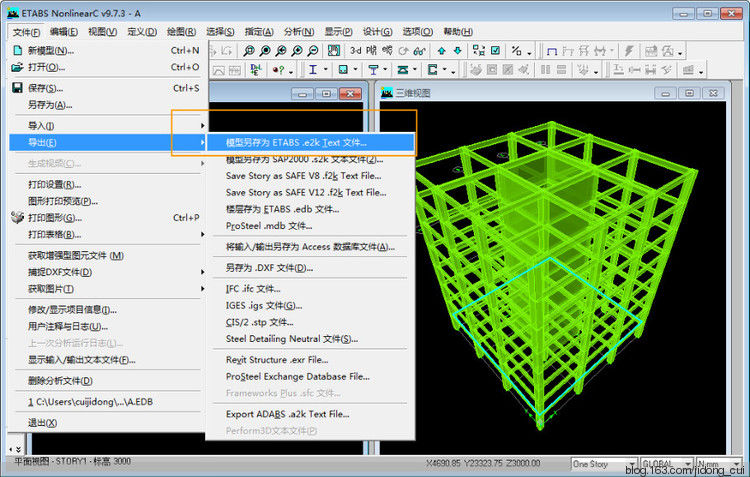The image size is (750, 477).
Task: Open the 帮助(H) menu
Action: pyautogui.click(x=458, y=32)
